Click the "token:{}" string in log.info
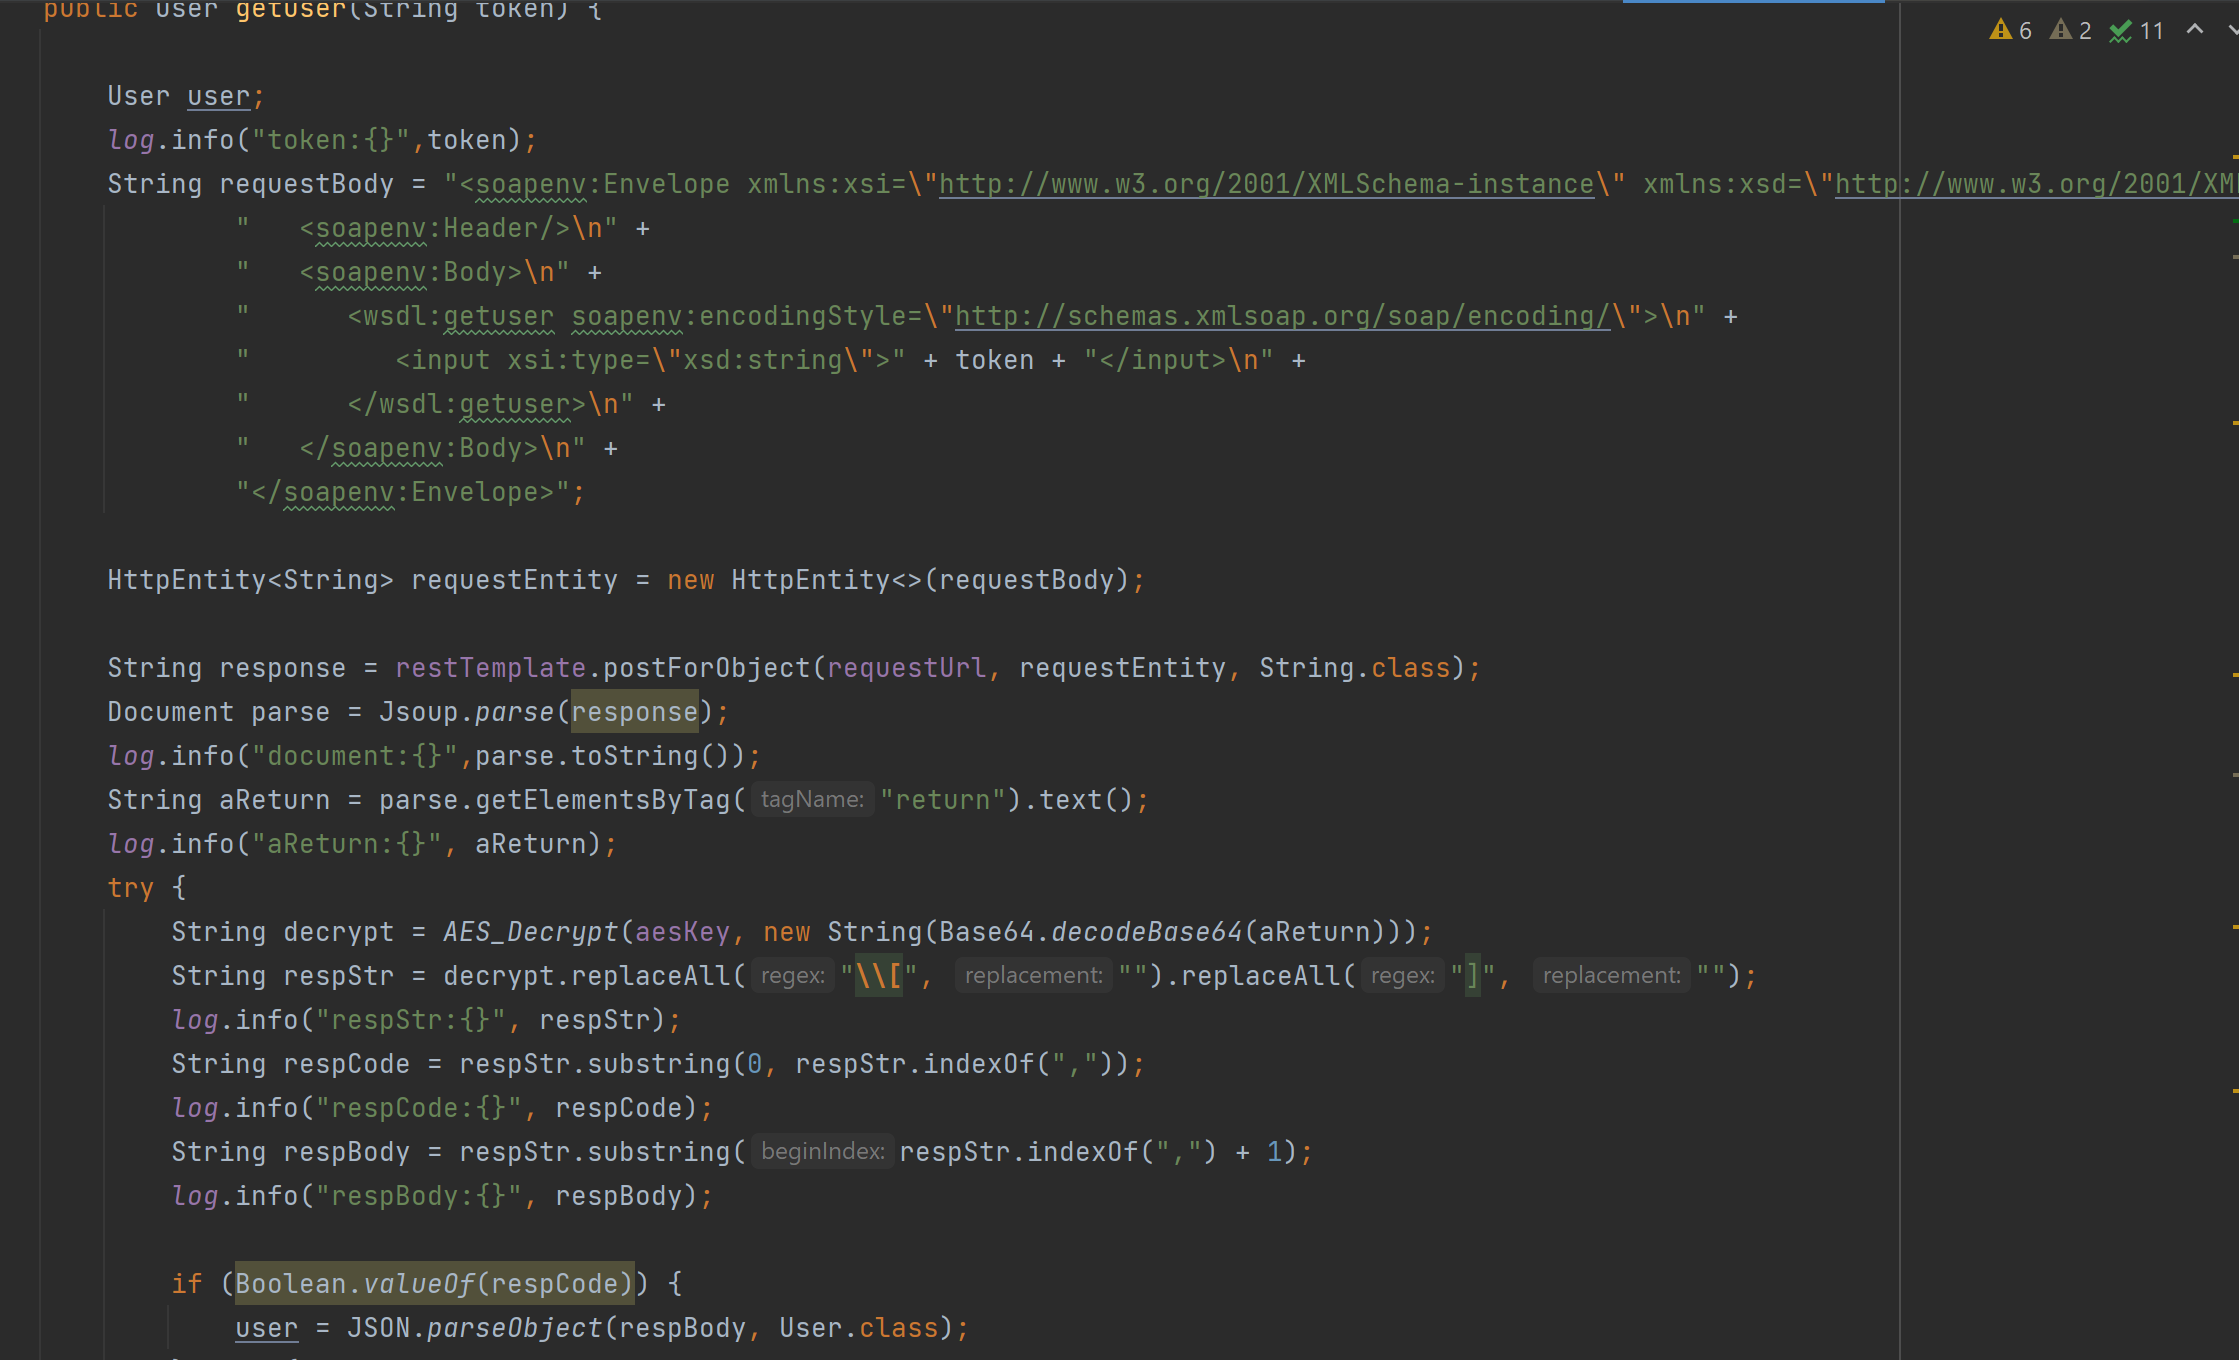The height and width of the screenshot is (1360, 2239). (331, 140)
